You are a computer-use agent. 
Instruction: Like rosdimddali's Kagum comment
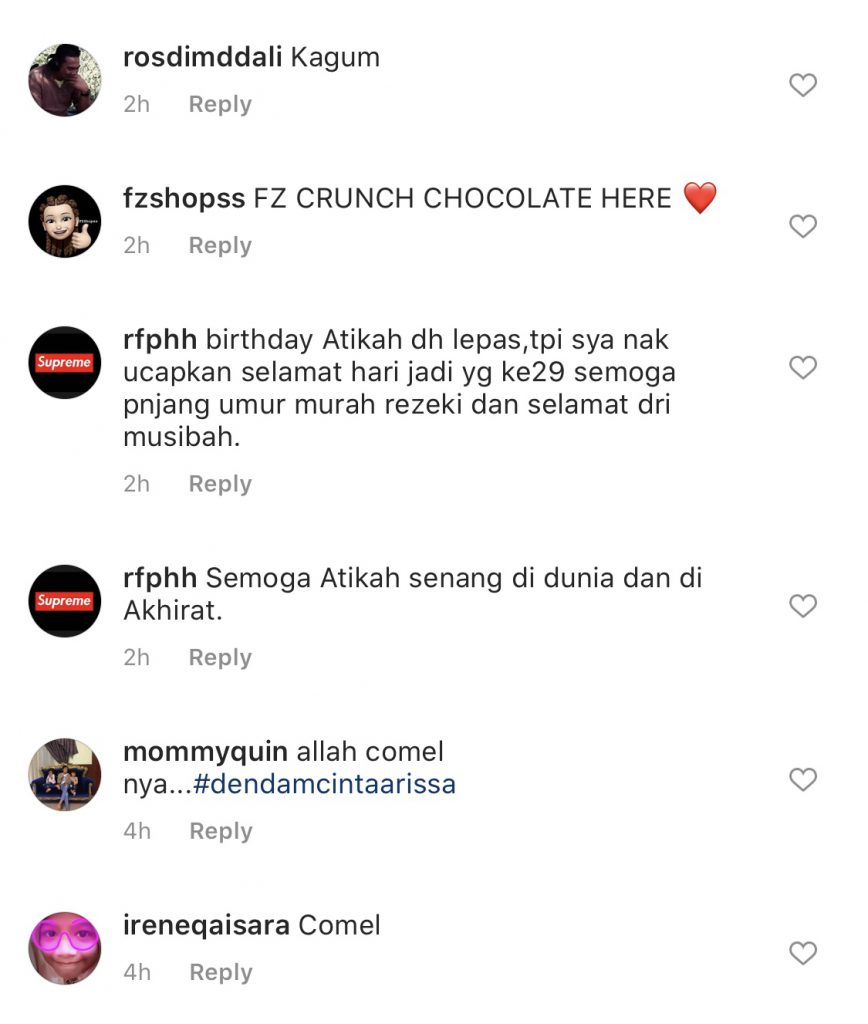(803, 85)
